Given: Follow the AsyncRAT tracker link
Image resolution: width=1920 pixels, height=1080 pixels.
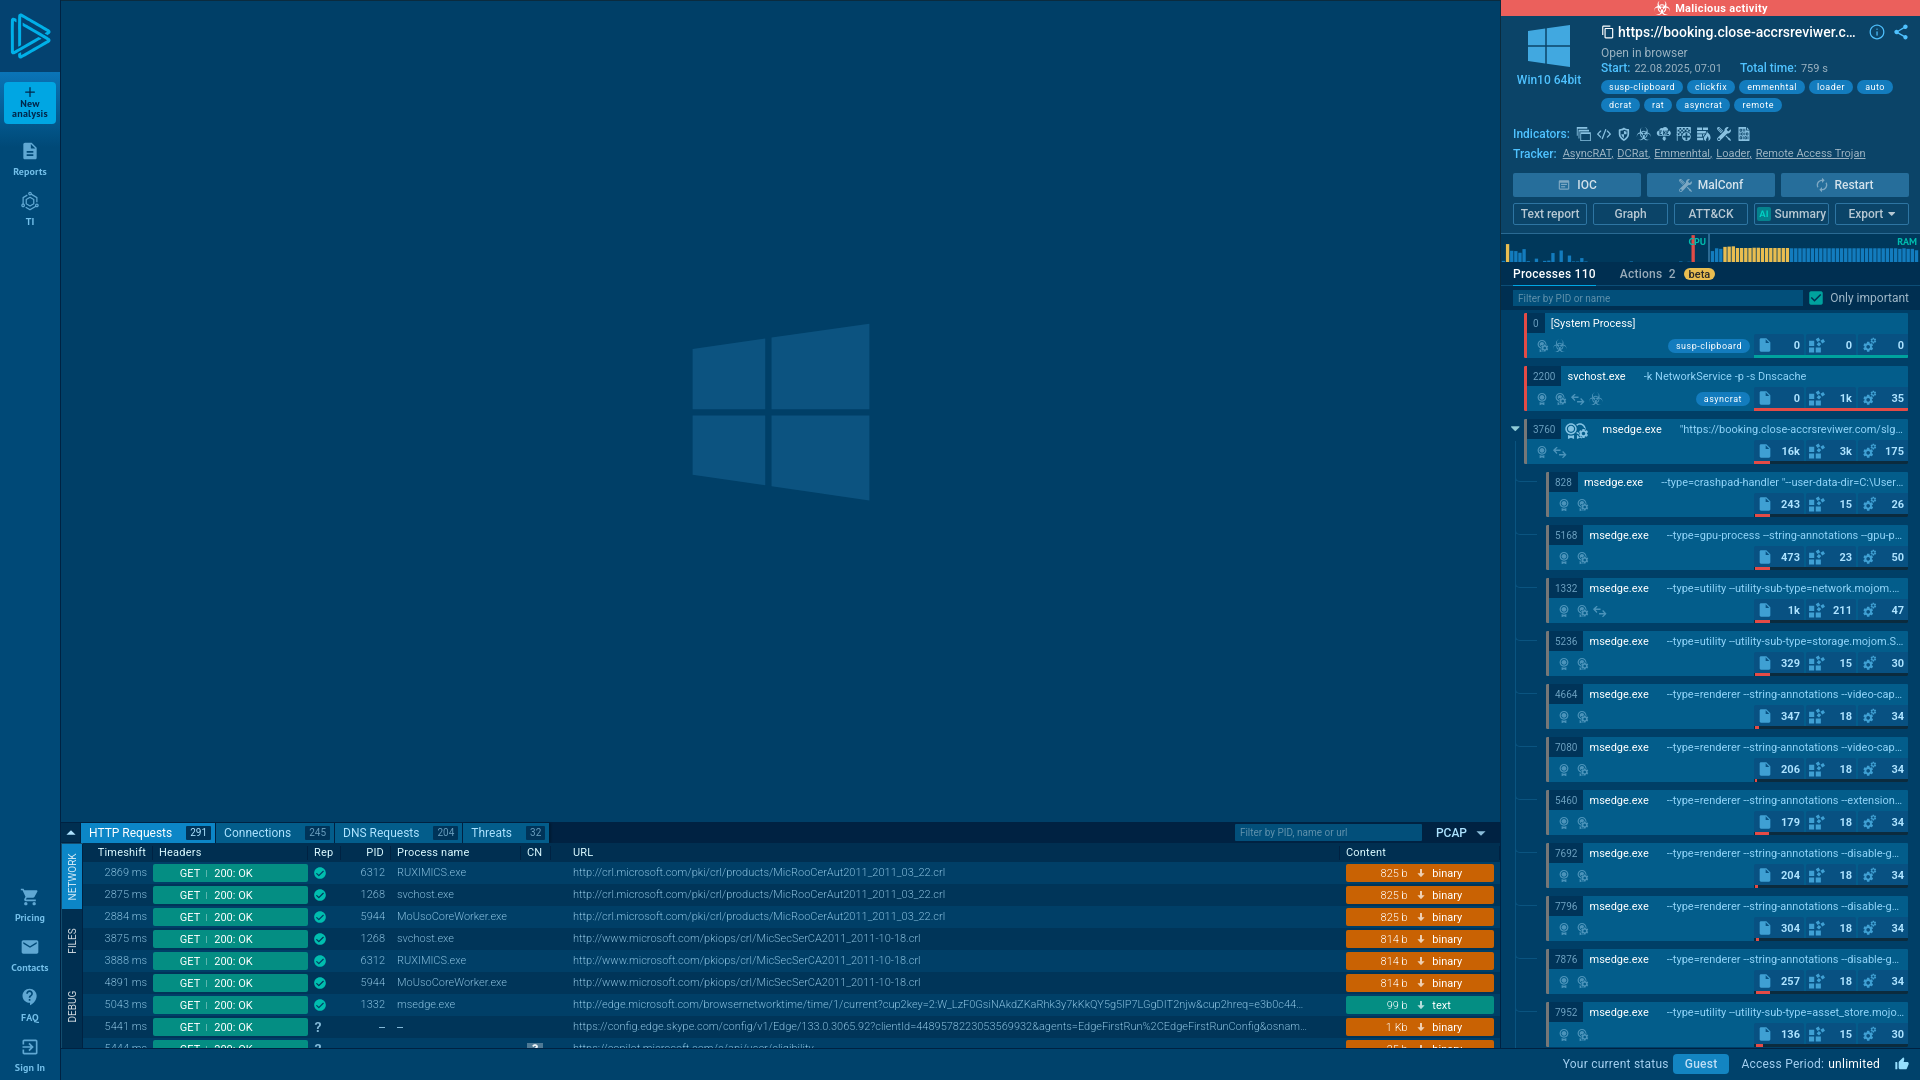Looking at the screenshot, I should [1587, 154].
